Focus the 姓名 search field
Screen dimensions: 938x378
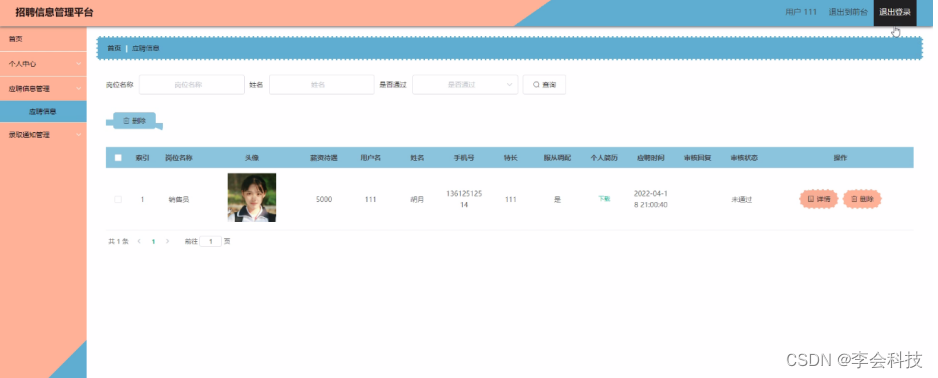coord(322,85)
